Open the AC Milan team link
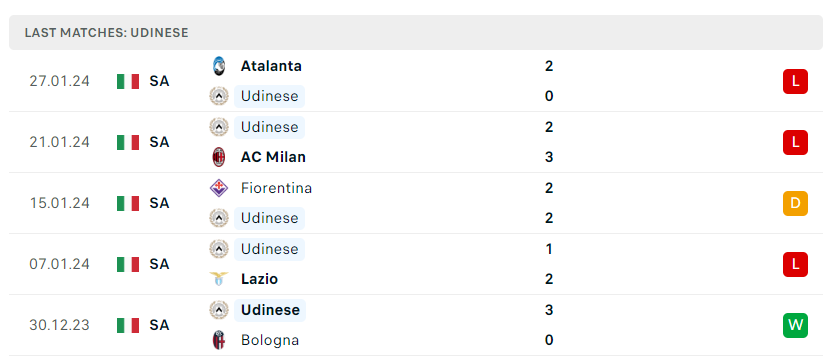The width and height of the screenshot is (825, 362). [x=273, y=157]
